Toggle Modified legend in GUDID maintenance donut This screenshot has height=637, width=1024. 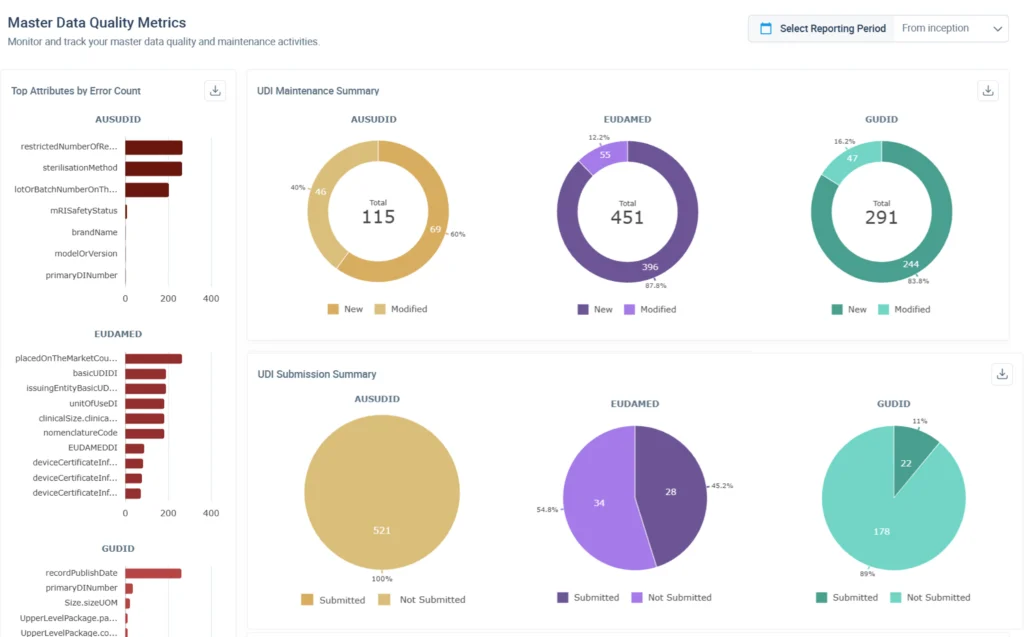[904, 310]
